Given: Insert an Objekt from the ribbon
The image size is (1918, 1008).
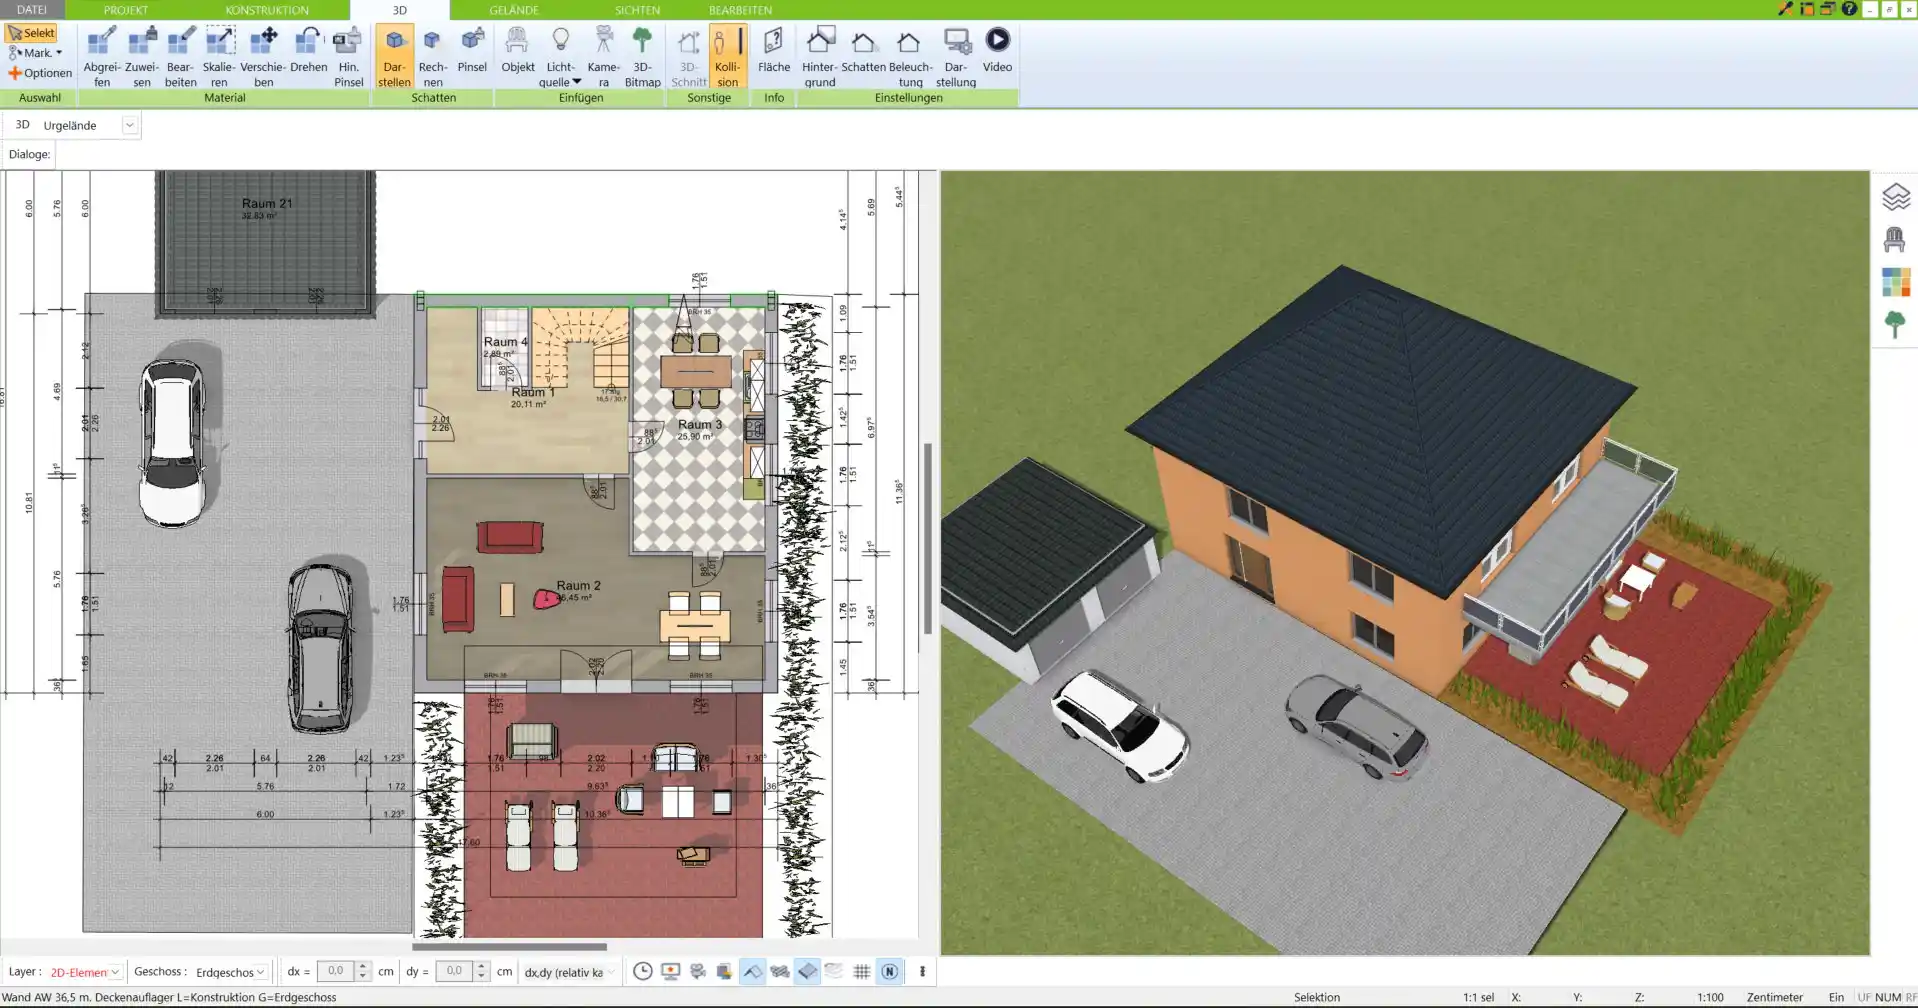Looking at the screenshot, I should [x=517, y=50].
